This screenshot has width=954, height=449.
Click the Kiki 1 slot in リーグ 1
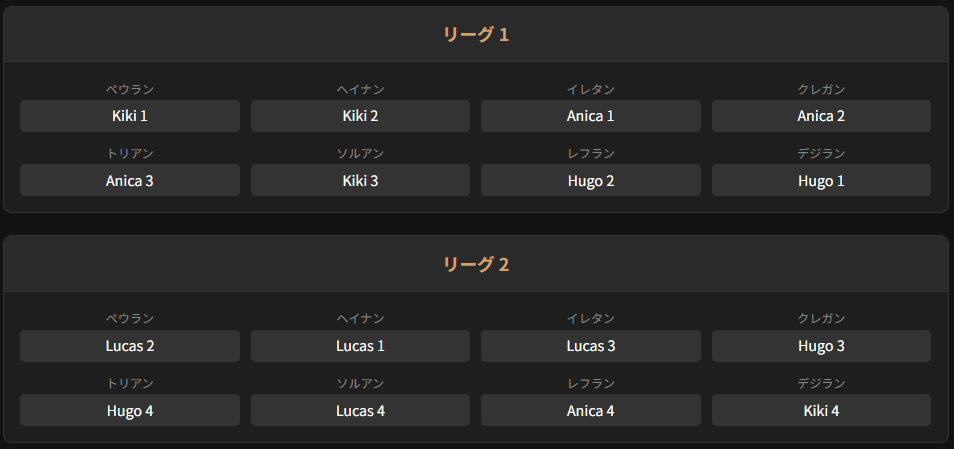point(130,116)
